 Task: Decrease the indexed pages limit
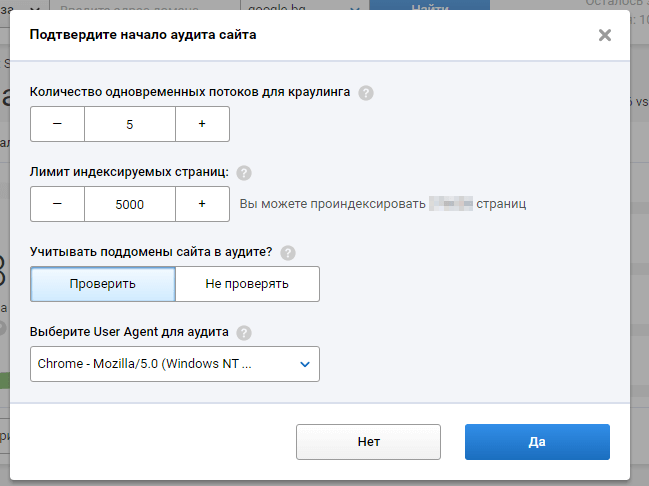tap(58, 204)
